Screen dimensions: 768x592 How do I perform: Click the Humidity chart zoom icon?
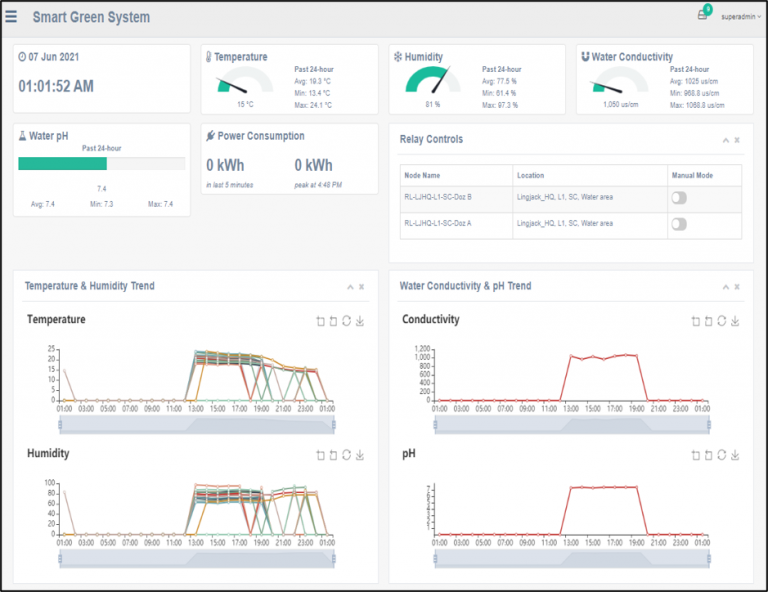[320, 455]
